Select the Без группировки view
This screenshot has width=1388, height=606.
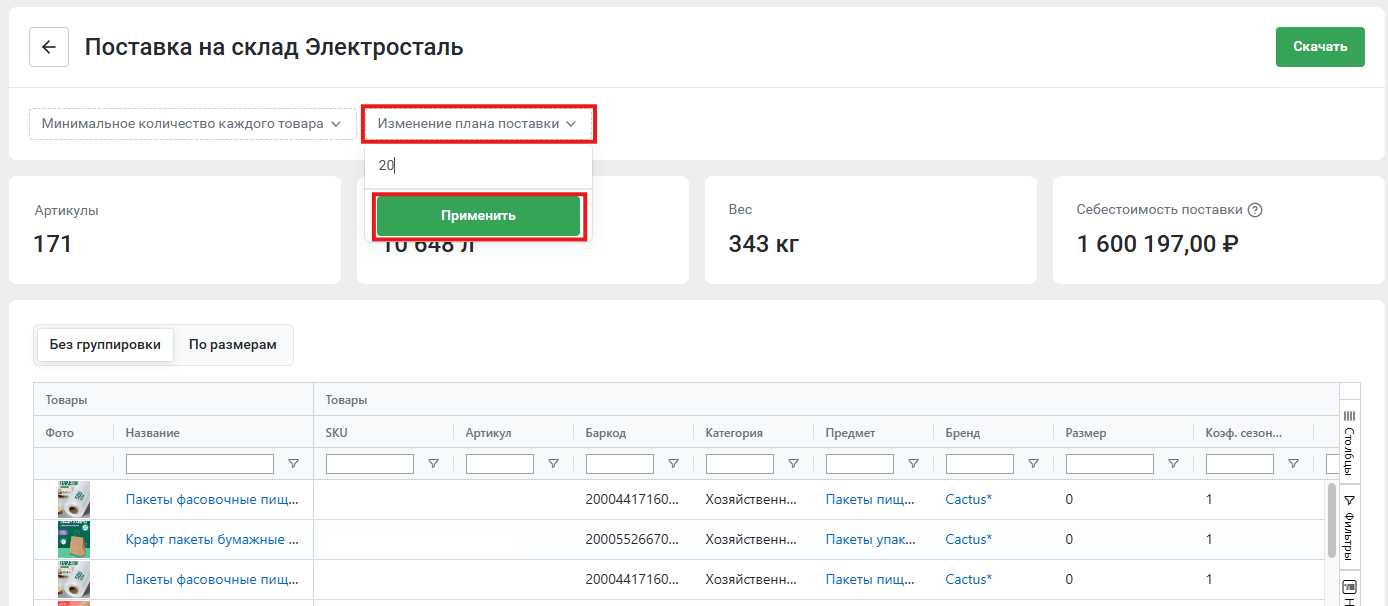105,345
